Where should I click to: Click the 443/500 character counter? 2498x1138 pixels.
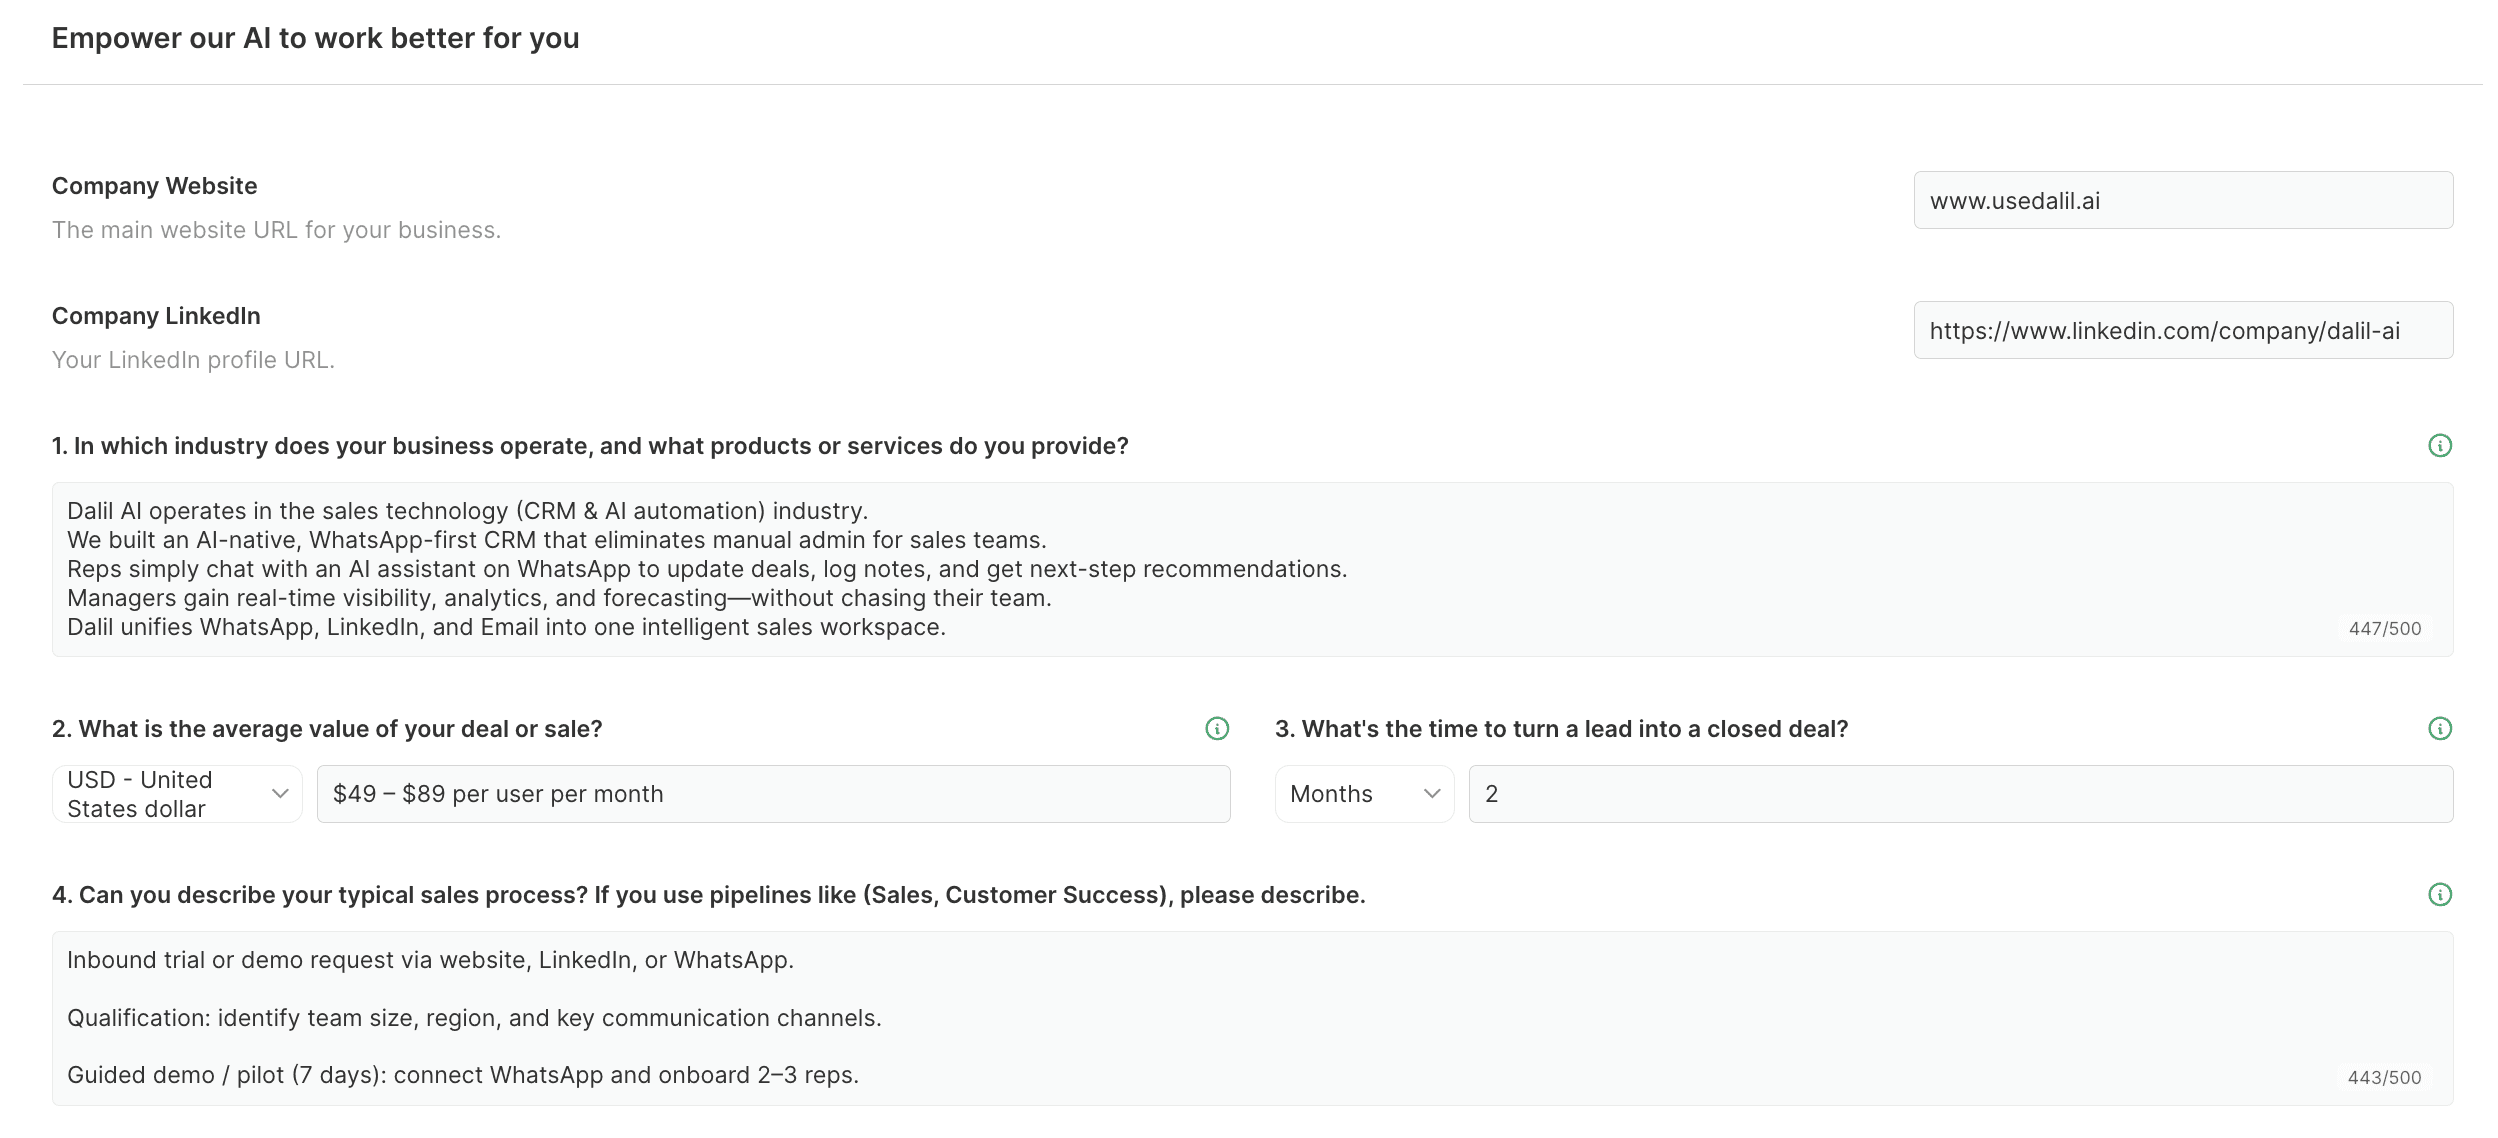click(x=2384, y=1078)
